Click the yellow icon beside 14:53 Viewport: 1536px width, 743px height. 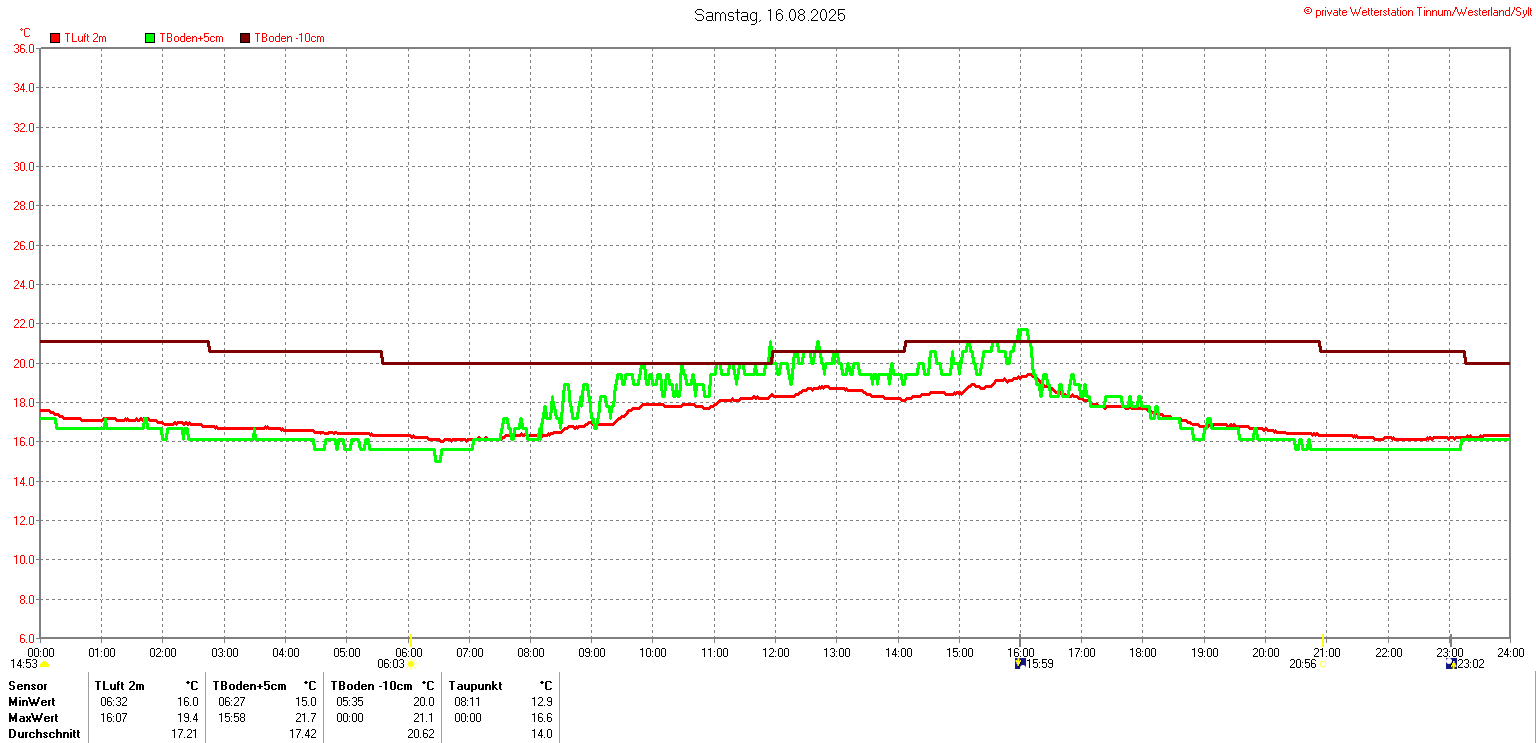click(44, 664)
